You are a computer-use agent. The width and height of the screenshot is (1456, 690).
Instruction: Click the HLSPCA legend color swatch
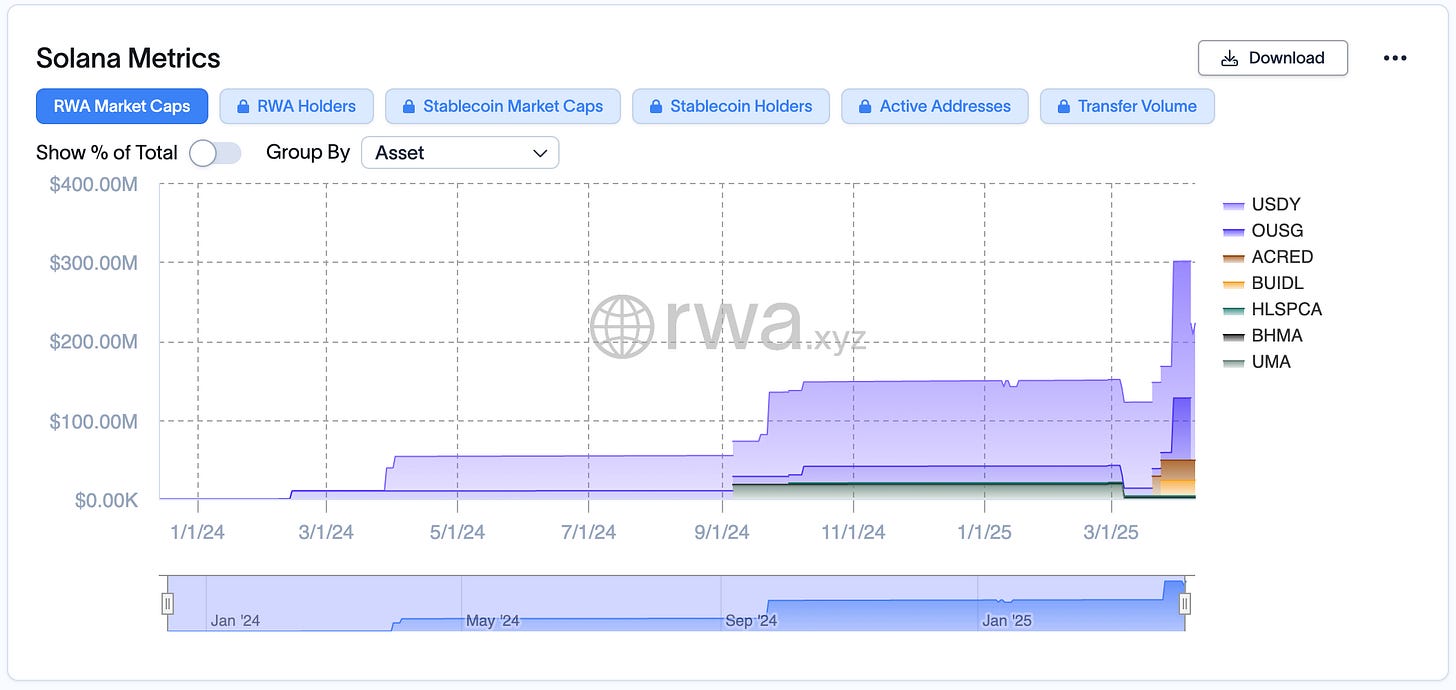point(1233,311)
